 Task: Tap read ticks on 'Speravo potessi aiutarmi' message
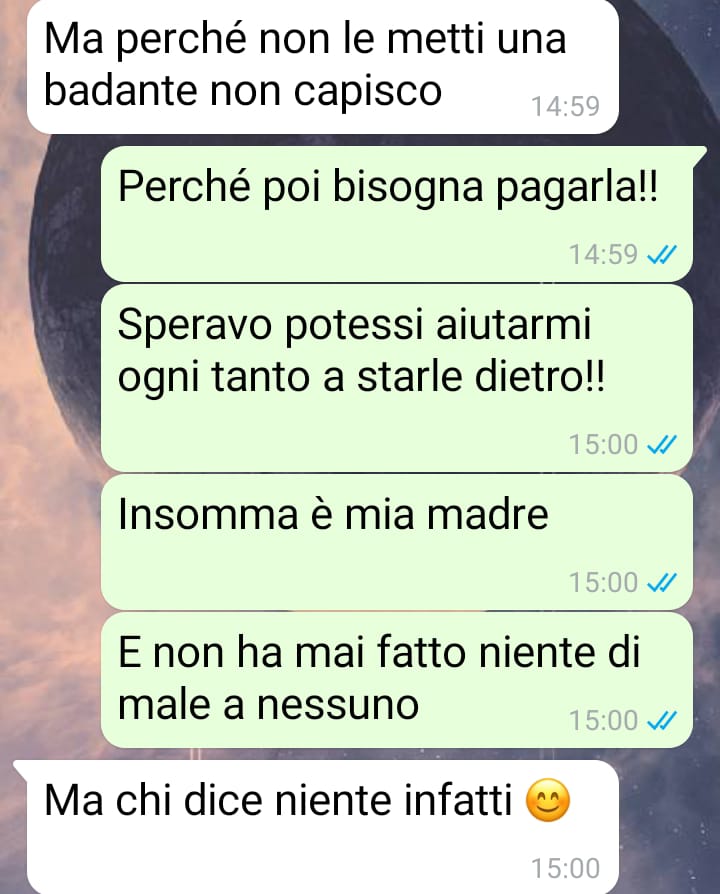pyautogui.click(x=661, y=445)
